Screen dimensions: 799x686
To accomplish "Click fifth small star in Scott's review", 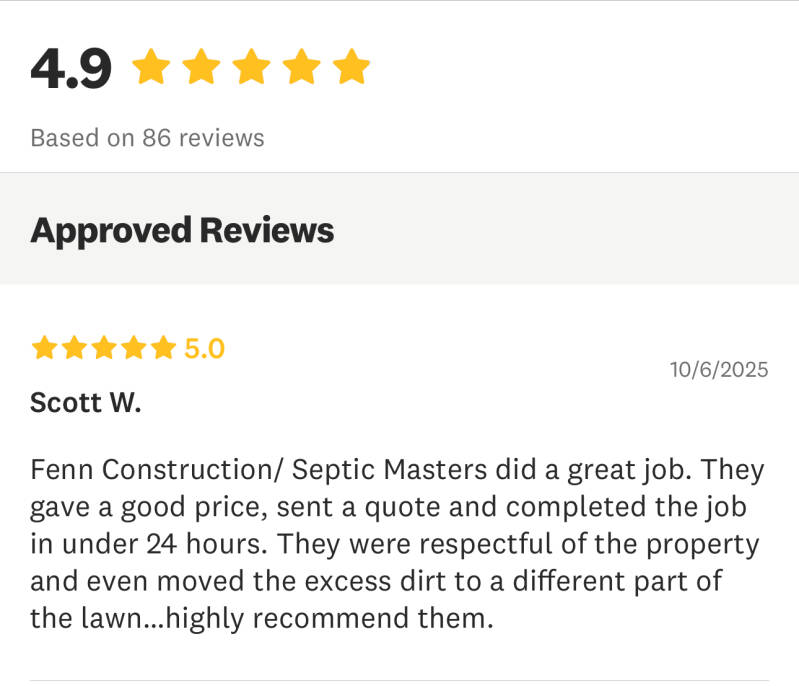I will (x=163, y=348).
